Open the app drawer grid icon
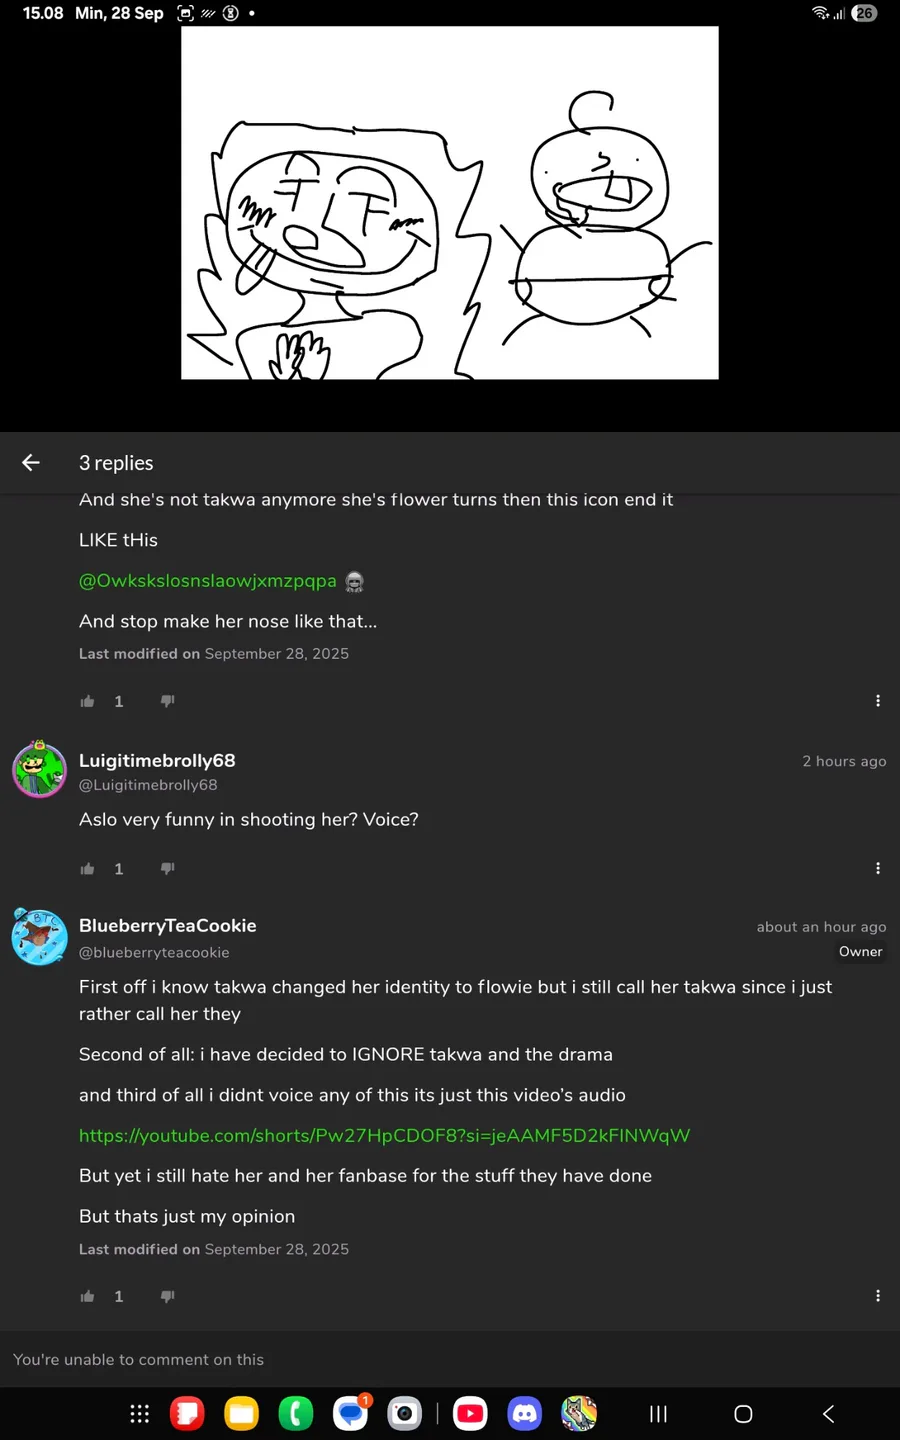900x1440 pixels. point(140,1413)
